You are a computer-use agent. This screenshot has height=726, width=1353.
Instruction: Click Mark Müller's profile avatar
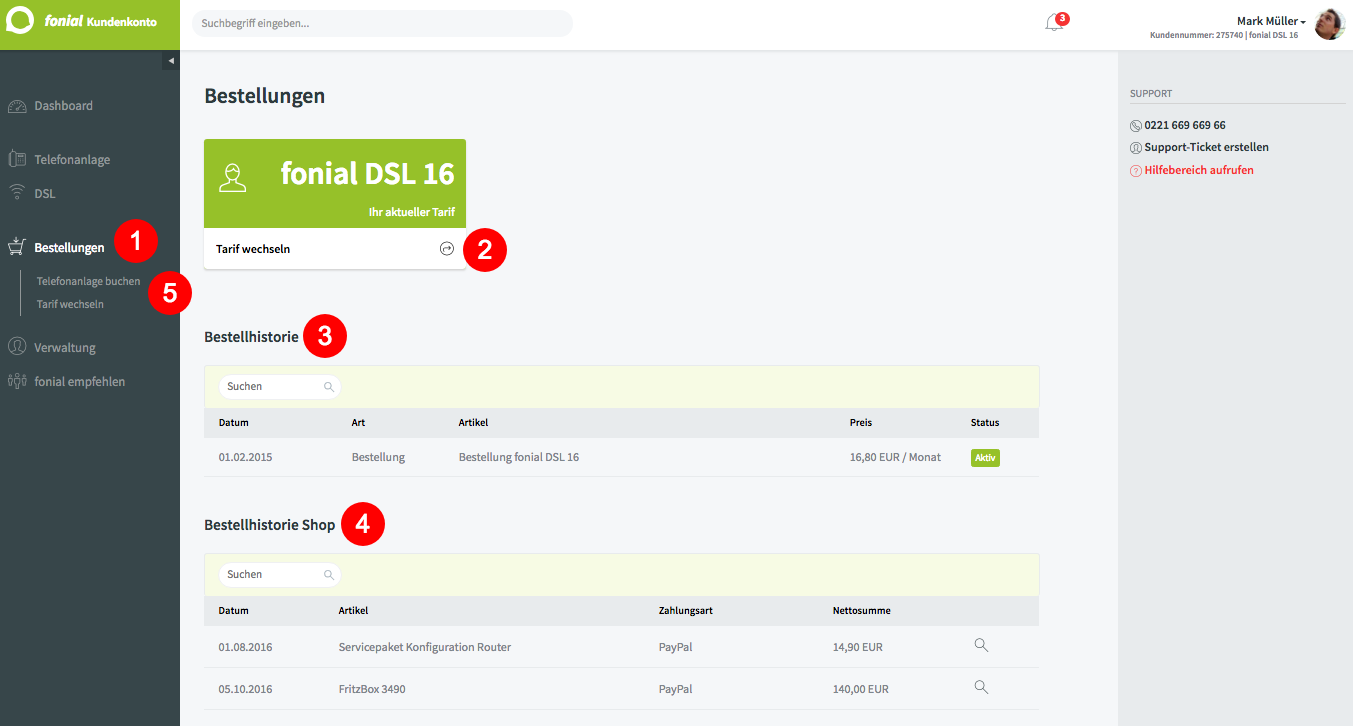point(1329,24)
